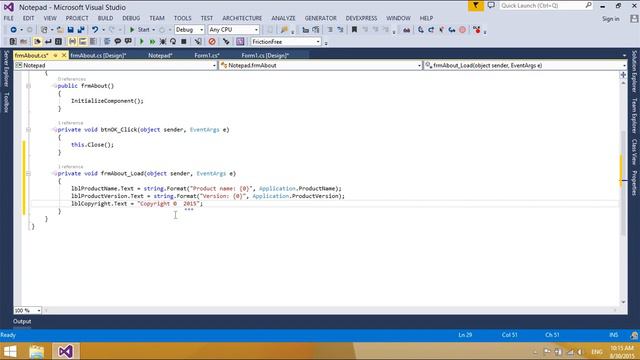This screenshot has width=640, height=360.
Task: Switch to the Notepad tab
Action: (x=160, y=56)
